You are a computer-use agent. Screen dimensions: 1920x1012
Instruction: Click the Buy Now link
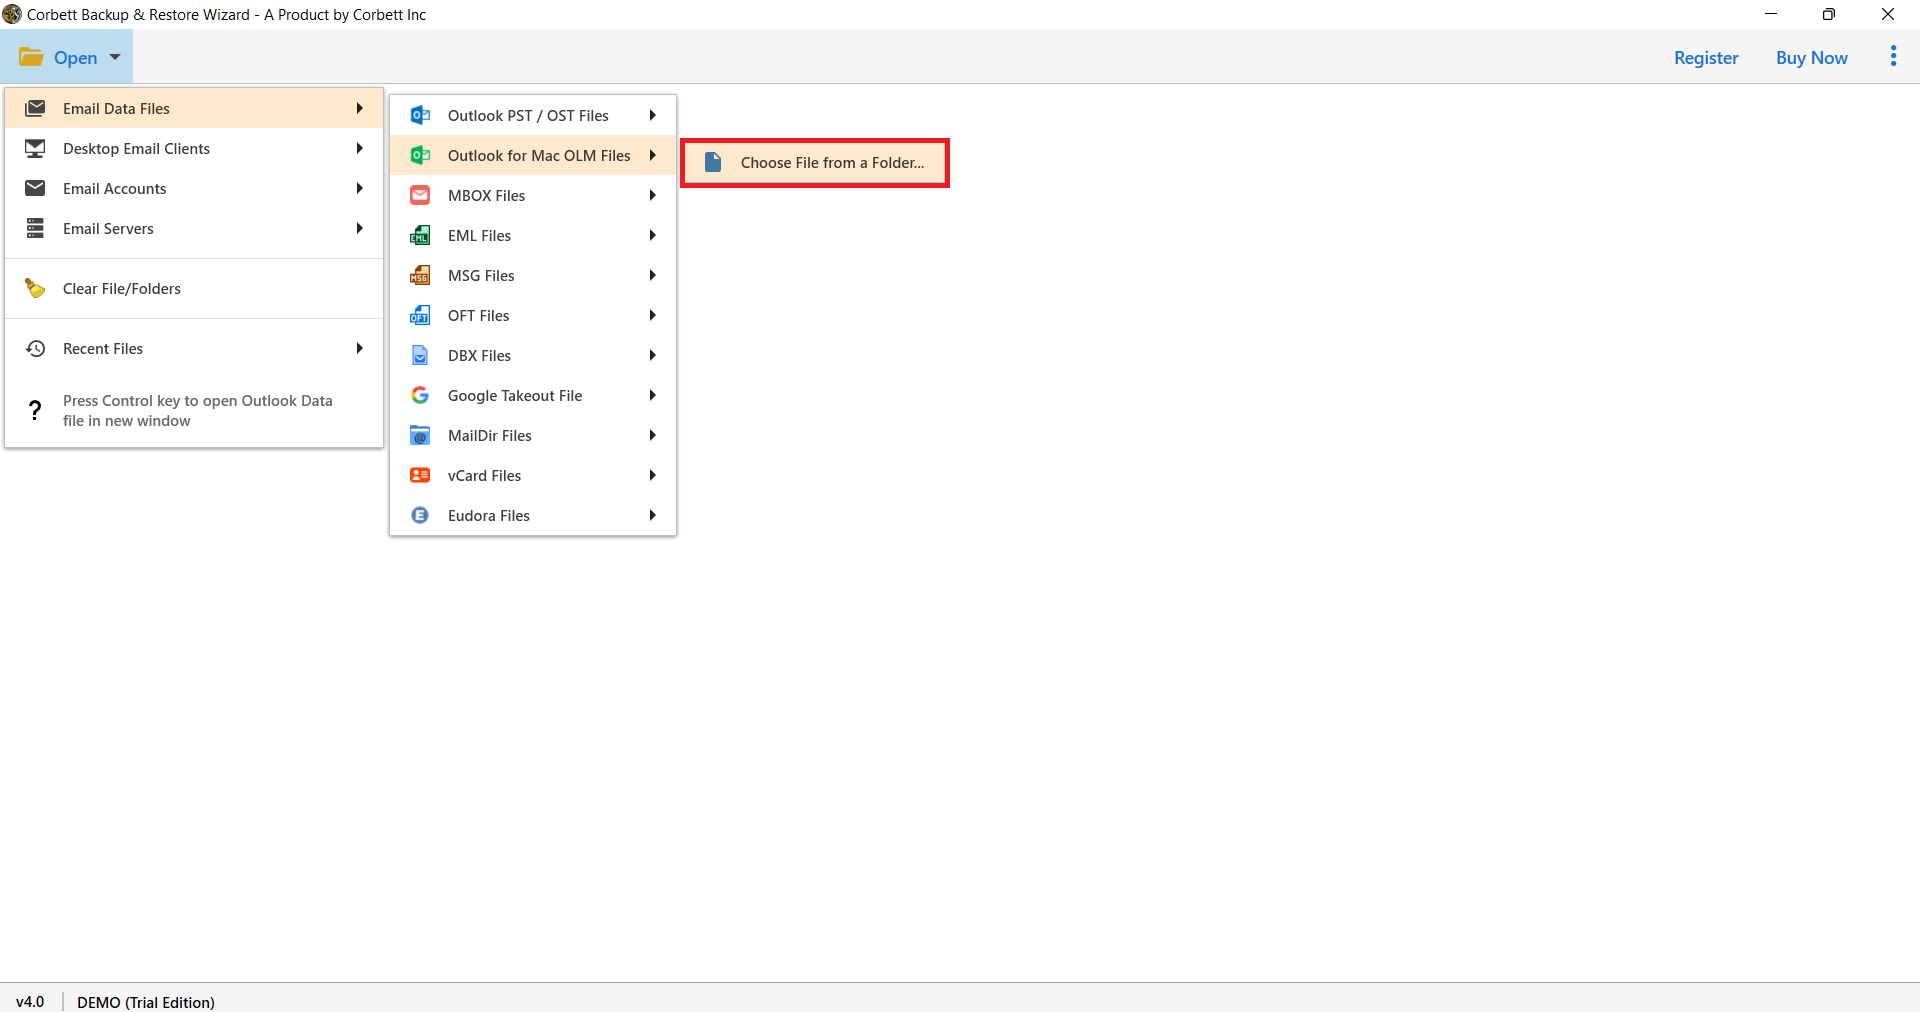coord(1811,58)
